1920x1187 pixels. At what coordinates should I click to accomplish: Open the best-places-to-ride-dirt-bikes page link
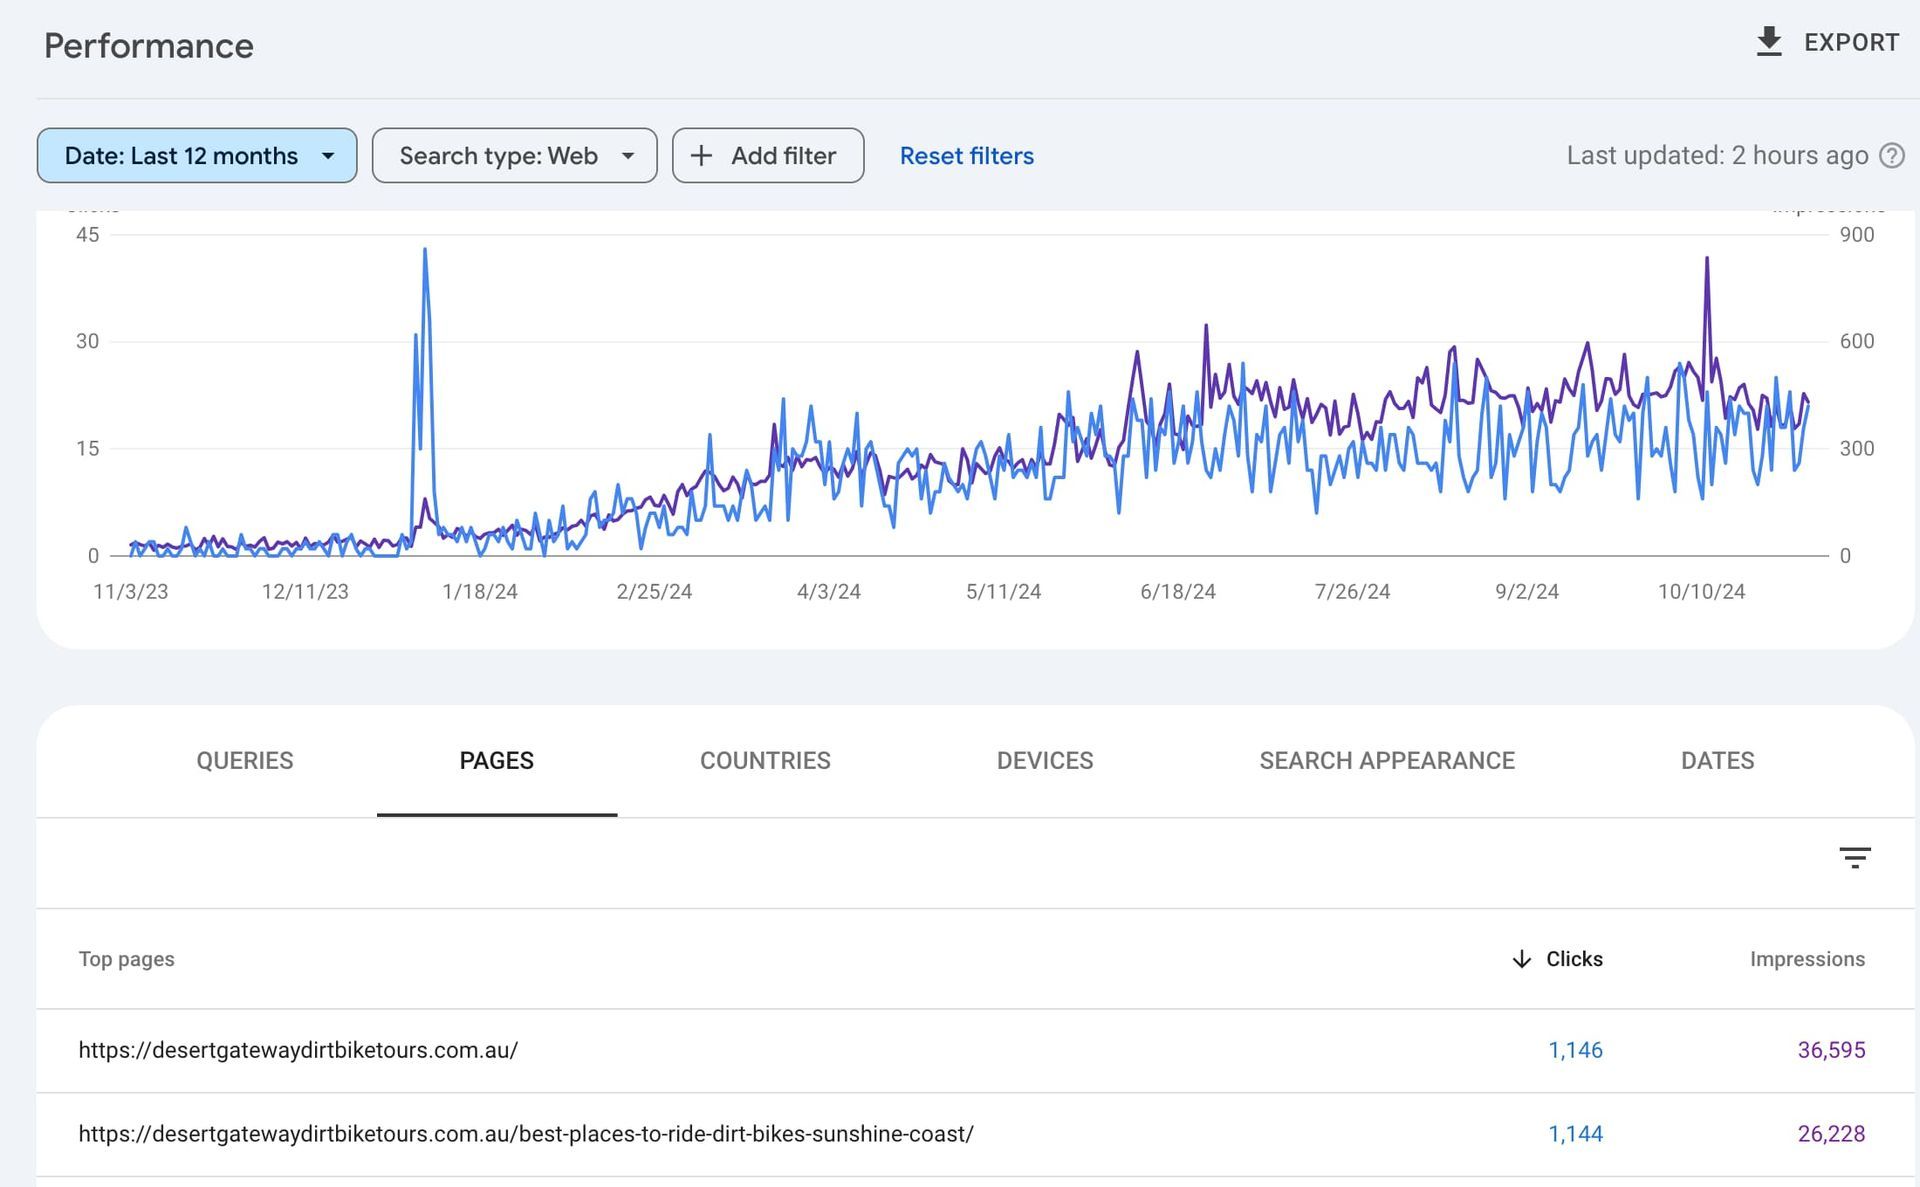click(x=526, y=1135)
